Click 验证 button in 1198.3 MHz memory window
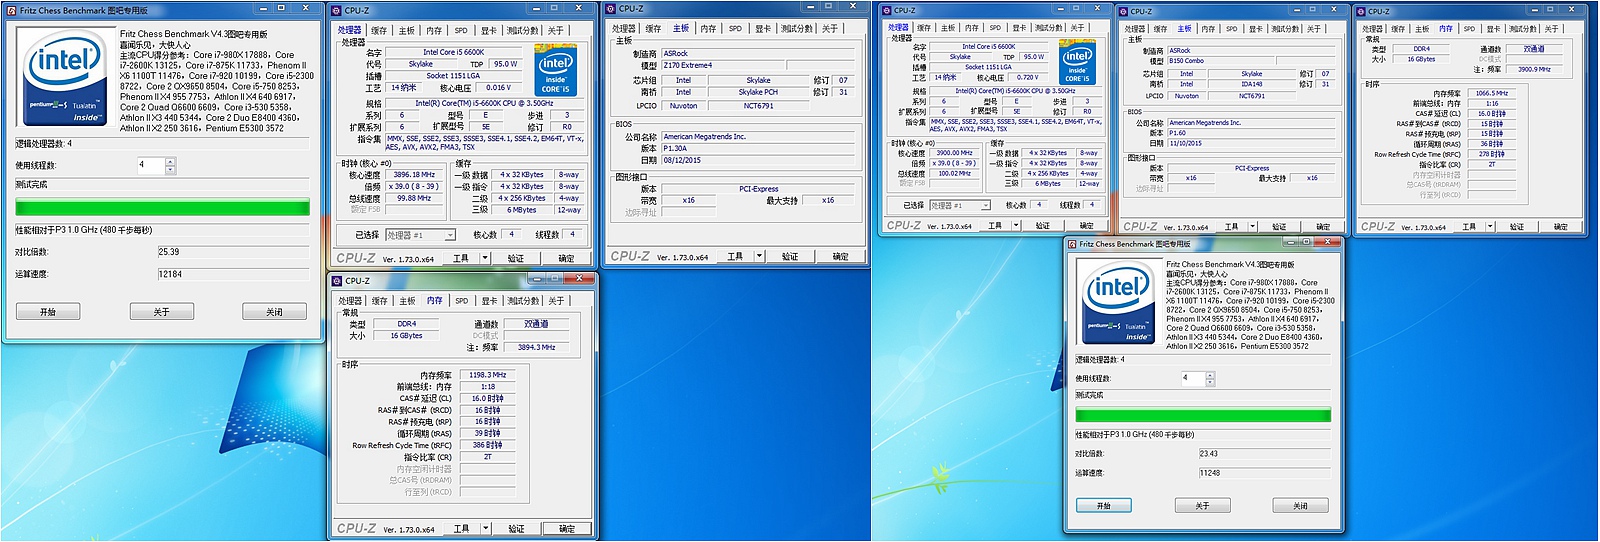Screen dimensions: 1600x542 coord(516,528)
